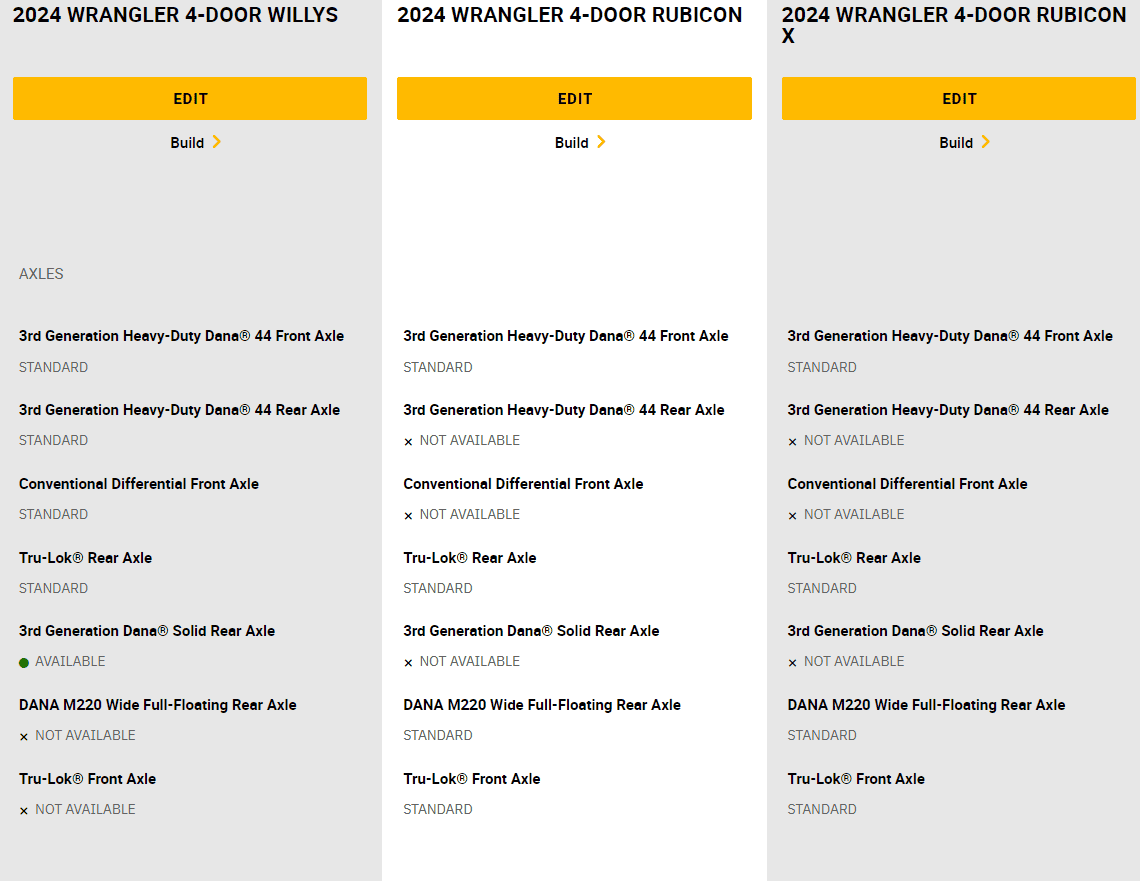Click X icon for Rubicon X Dana 44 Rear Axle
The height and width of the screenshot is (881, 1140).
792,441
